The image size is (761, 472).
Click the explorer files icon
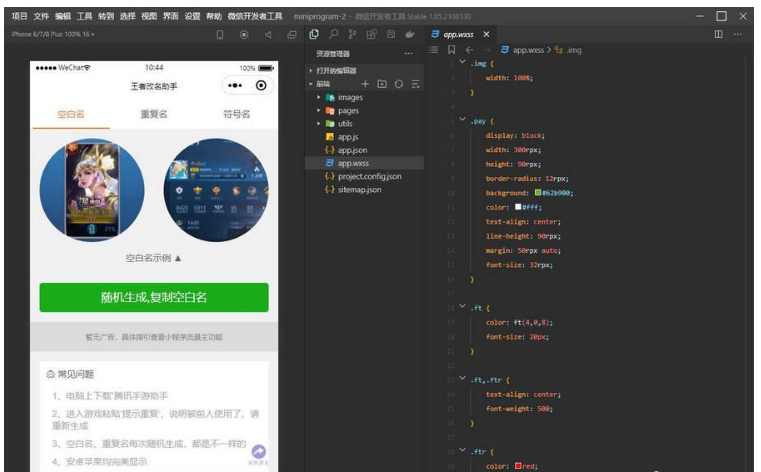point(314,34)
